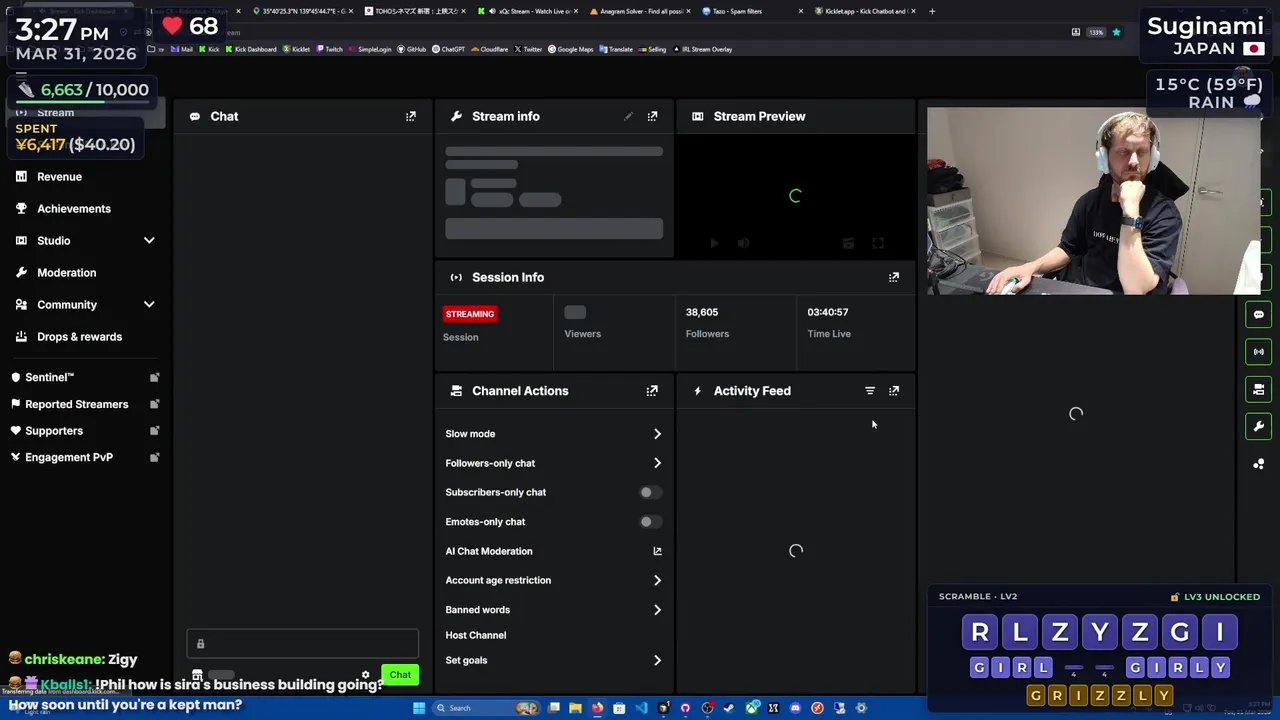The width and height of the screenshot is (1280, 720).
Task: Open Sentinel external link icon
Action: tap(154, 377)
